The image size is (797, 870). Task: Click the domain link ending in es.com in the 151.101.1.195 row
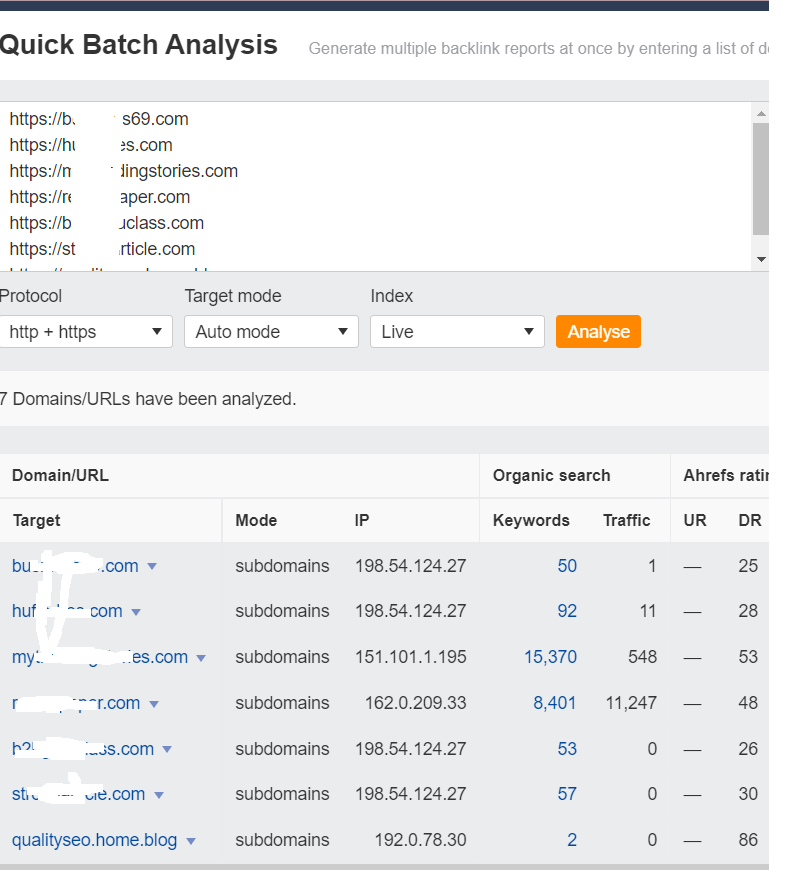point(100,657)
